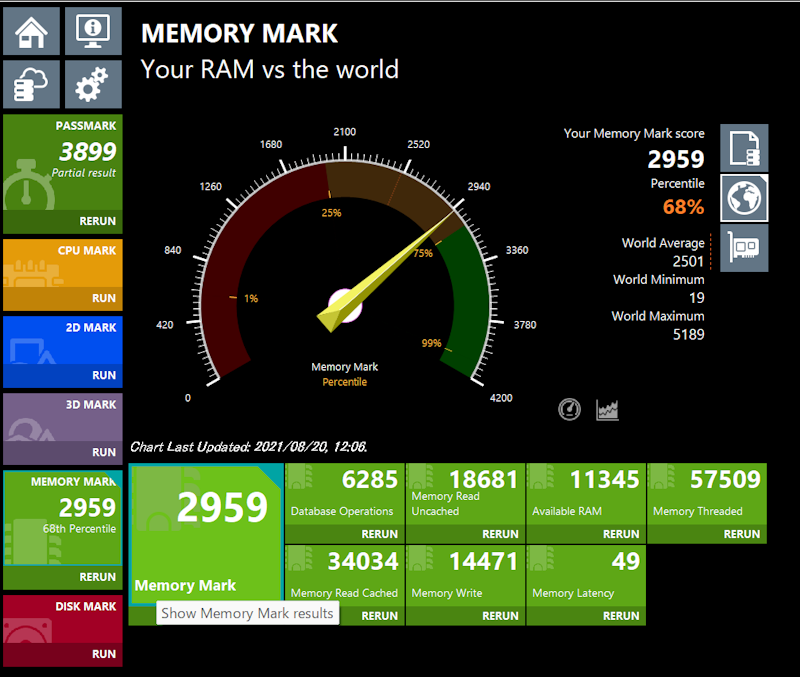
Task: Click the World Average 2501 value
Action: tap(688, 261)
